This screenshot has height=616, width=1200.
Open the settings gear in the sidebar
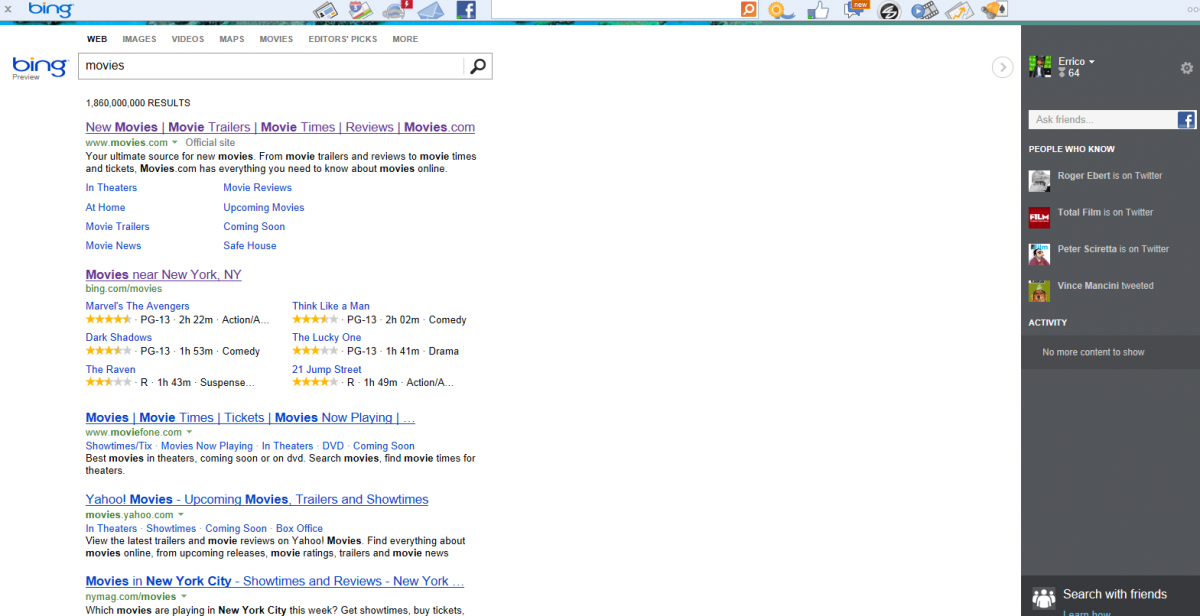point(1186,68)
